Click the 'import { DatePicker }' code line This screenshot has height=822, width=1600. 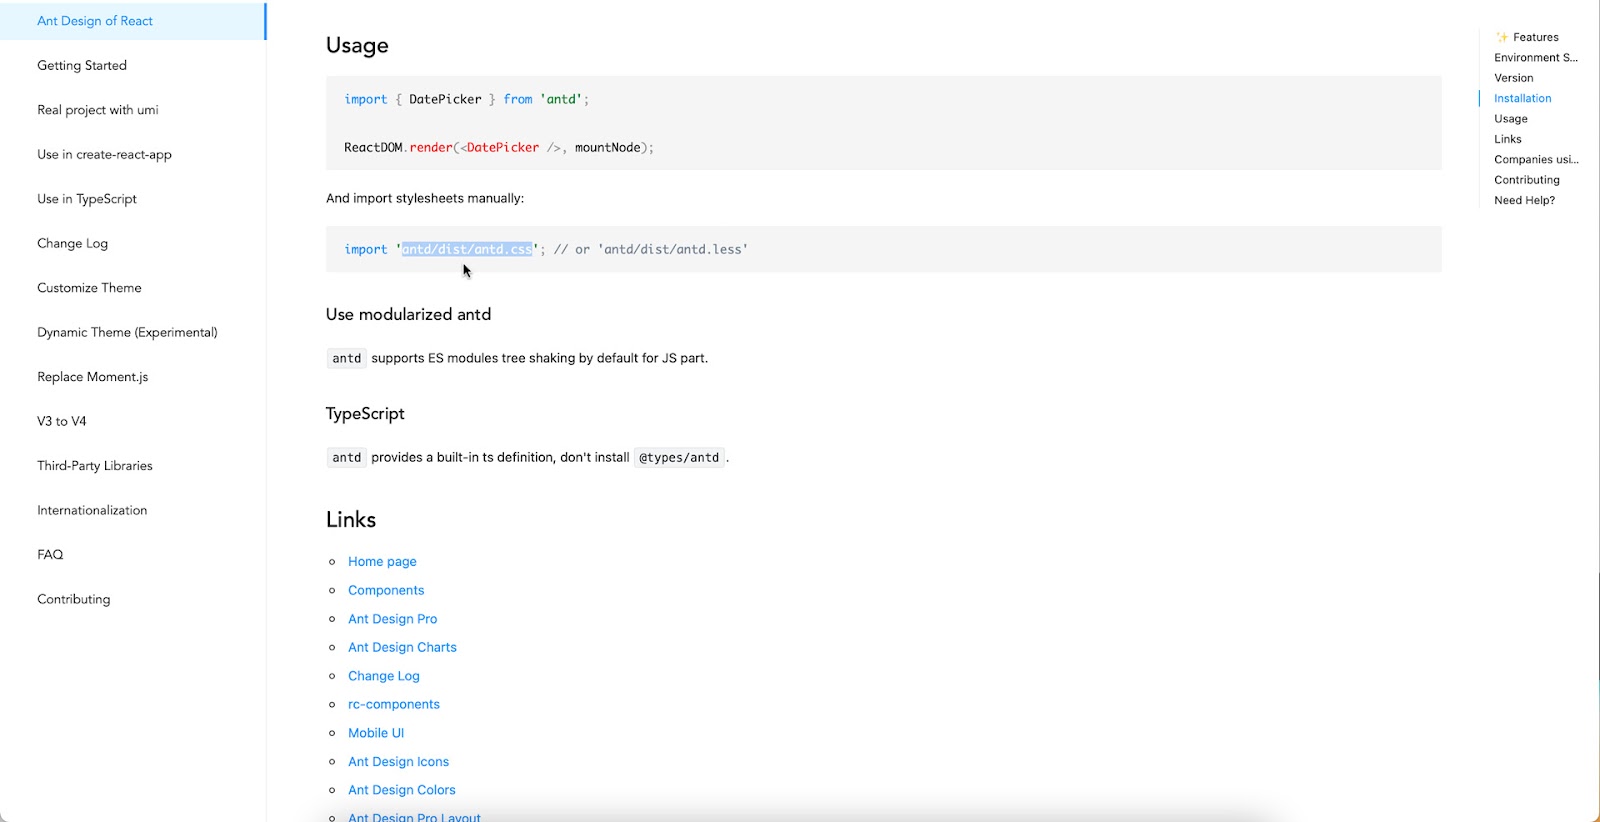[x=466, y=100]
